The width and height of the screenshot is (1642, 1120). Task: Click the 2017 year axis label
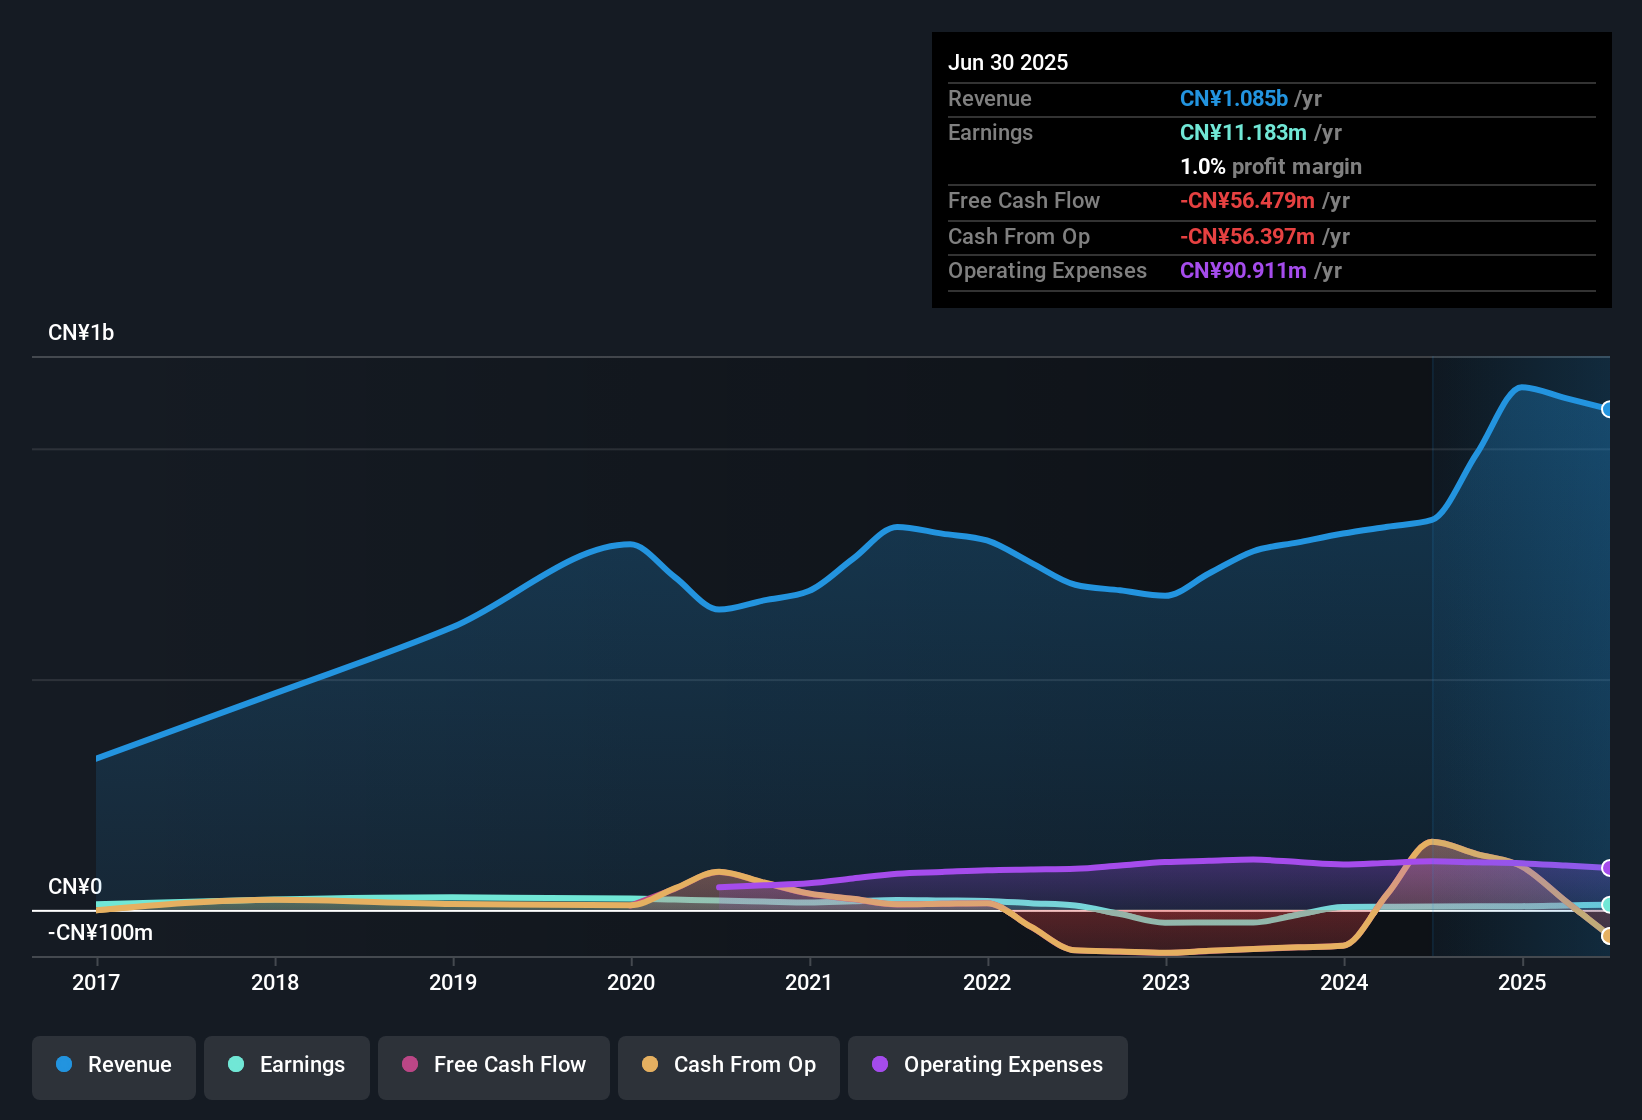pos(96,982)
